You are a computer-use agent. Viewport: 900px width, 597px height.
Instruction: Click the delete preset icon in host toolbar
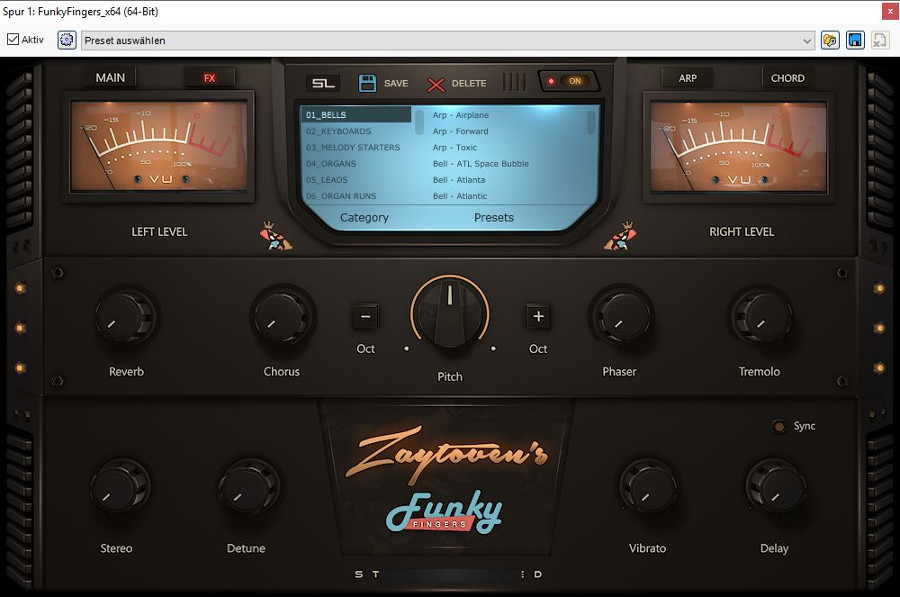[880, 40]
